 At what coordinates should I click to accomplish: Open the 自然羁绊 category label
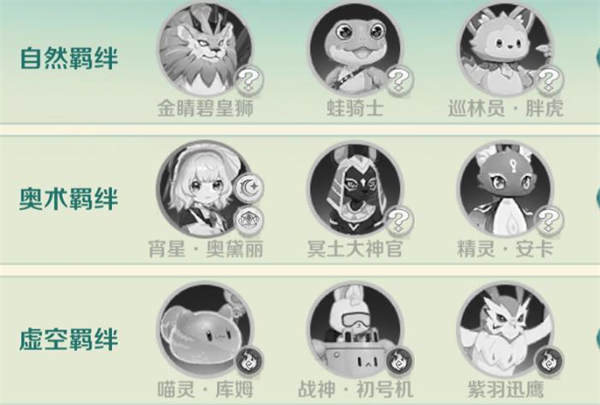(69, 58)
